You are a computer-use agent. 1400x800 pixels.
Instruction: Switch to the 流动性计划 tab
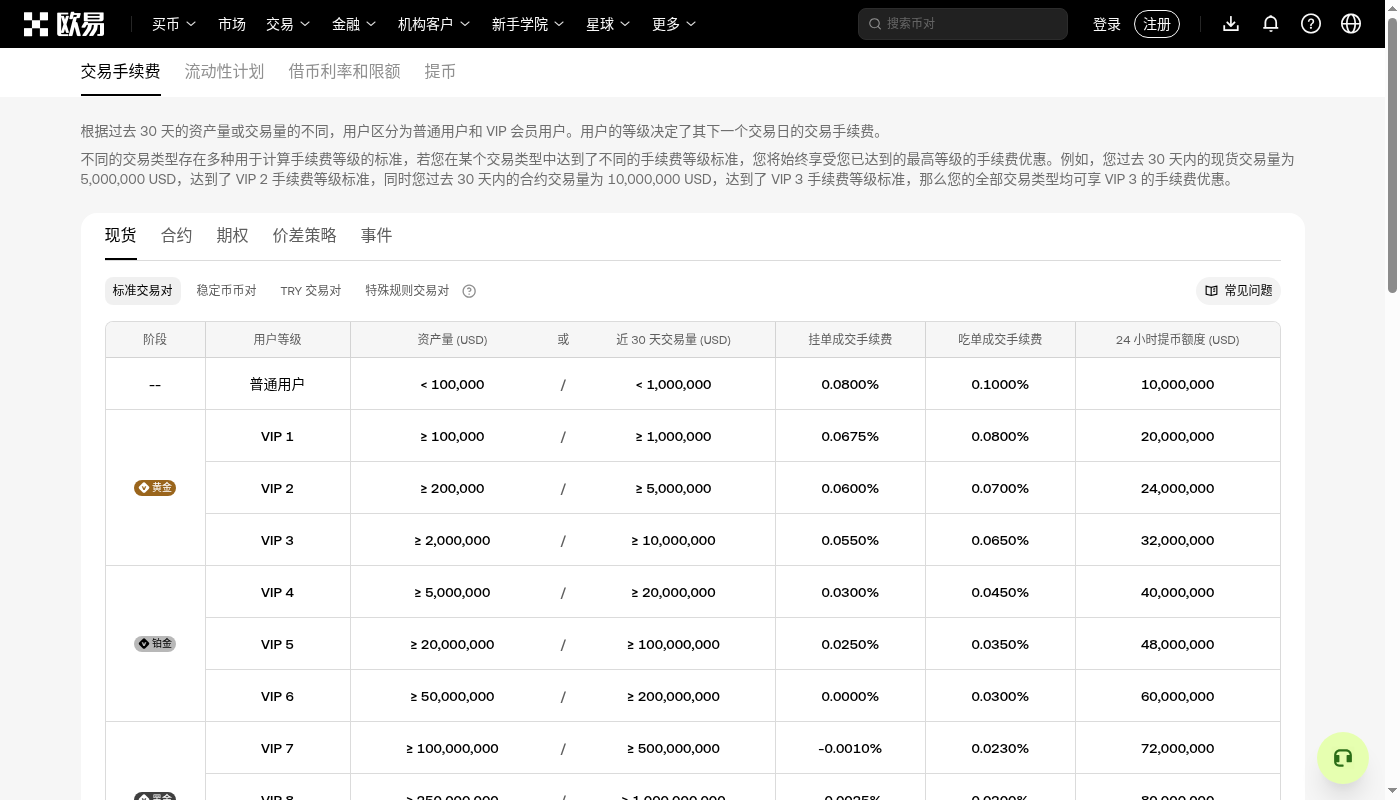(225, 72)
